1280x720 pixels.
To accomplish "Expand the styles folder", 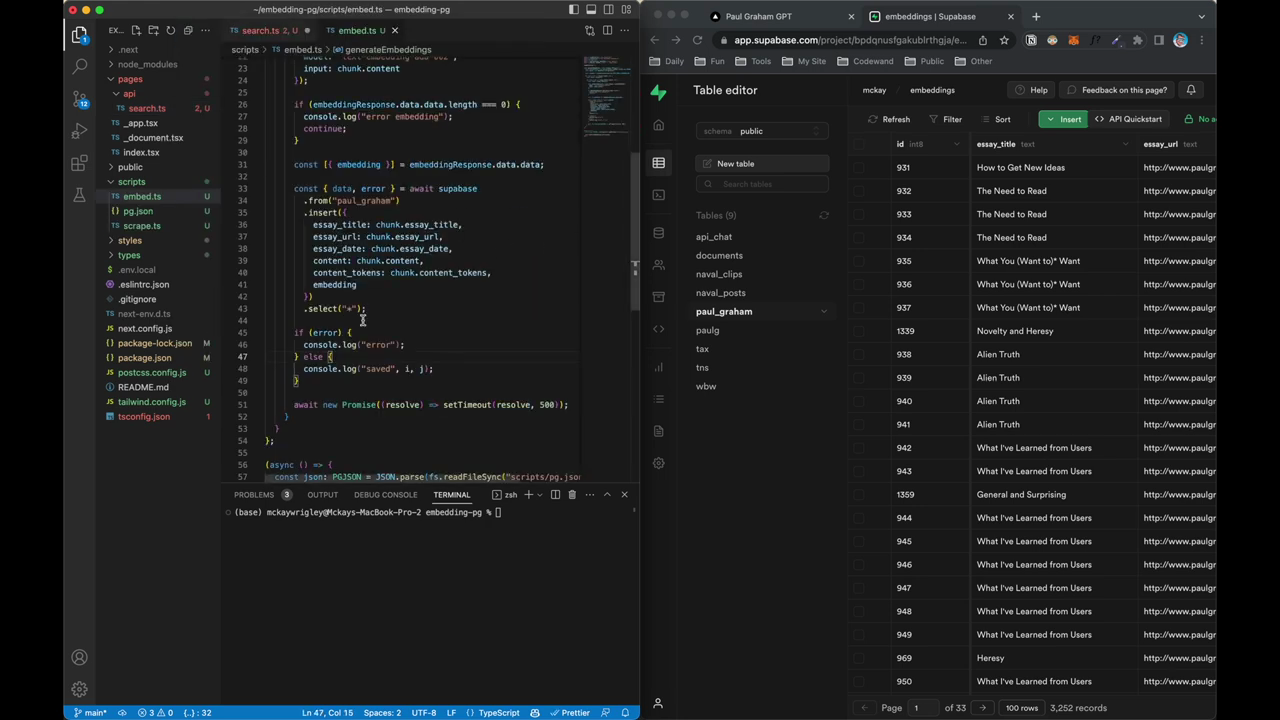I will (130, 241).
